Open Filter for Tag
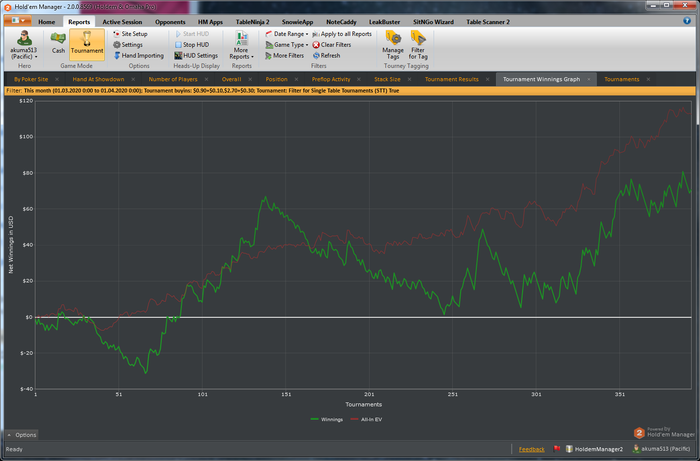This screenshot has height=461, width=700. click(418, 45)
